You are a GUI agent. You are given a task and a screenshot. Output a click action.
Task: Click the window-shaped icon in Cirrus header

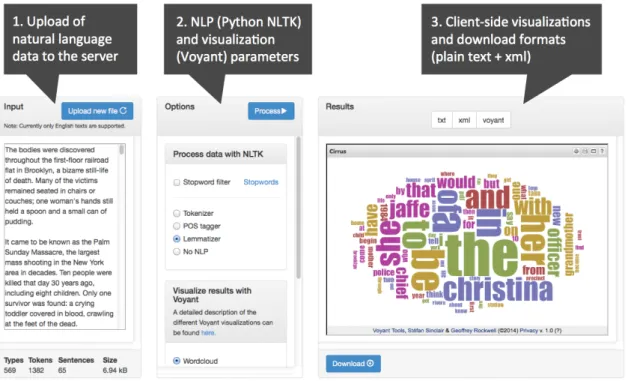coord(594,151)
